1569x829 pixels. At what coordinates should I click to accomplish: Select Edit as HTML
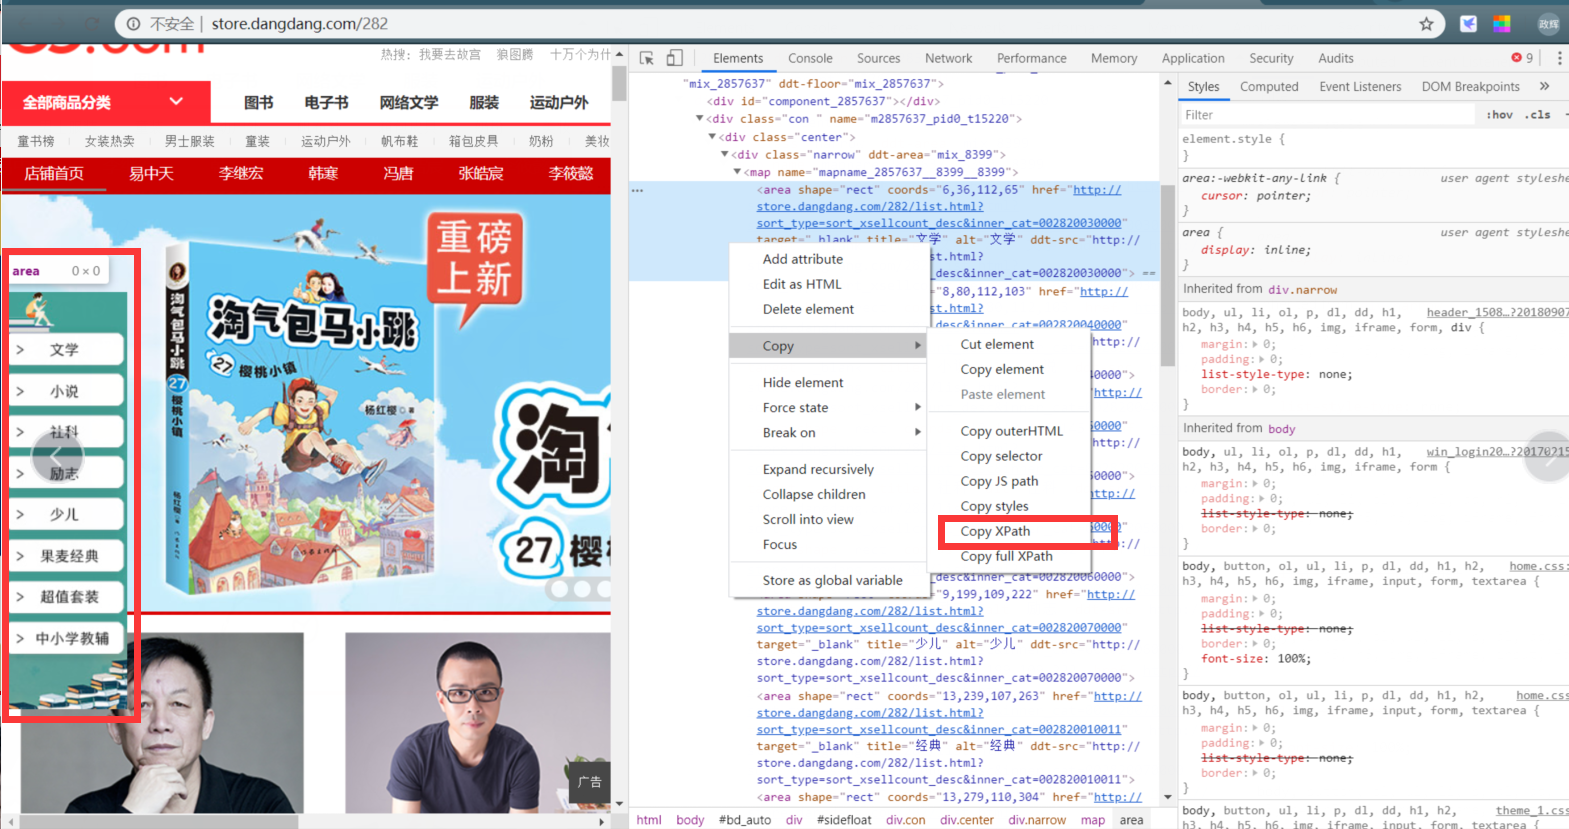[802, 284]
